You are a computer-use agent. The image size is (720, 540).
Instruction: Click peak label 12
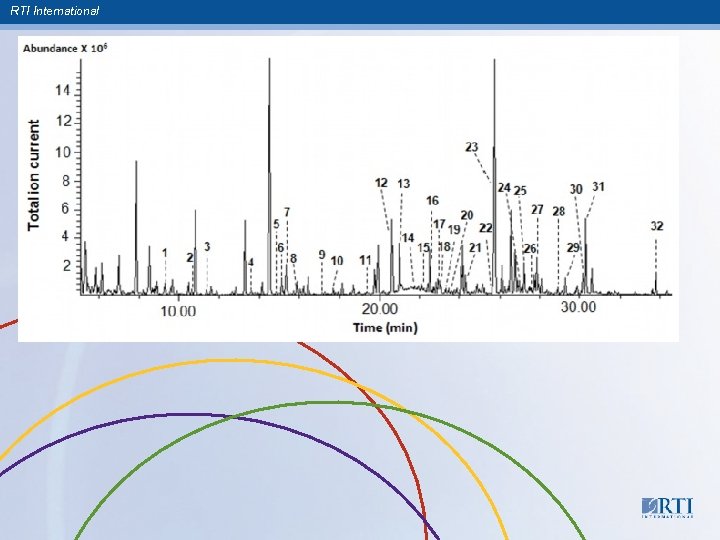click(381, 183)
